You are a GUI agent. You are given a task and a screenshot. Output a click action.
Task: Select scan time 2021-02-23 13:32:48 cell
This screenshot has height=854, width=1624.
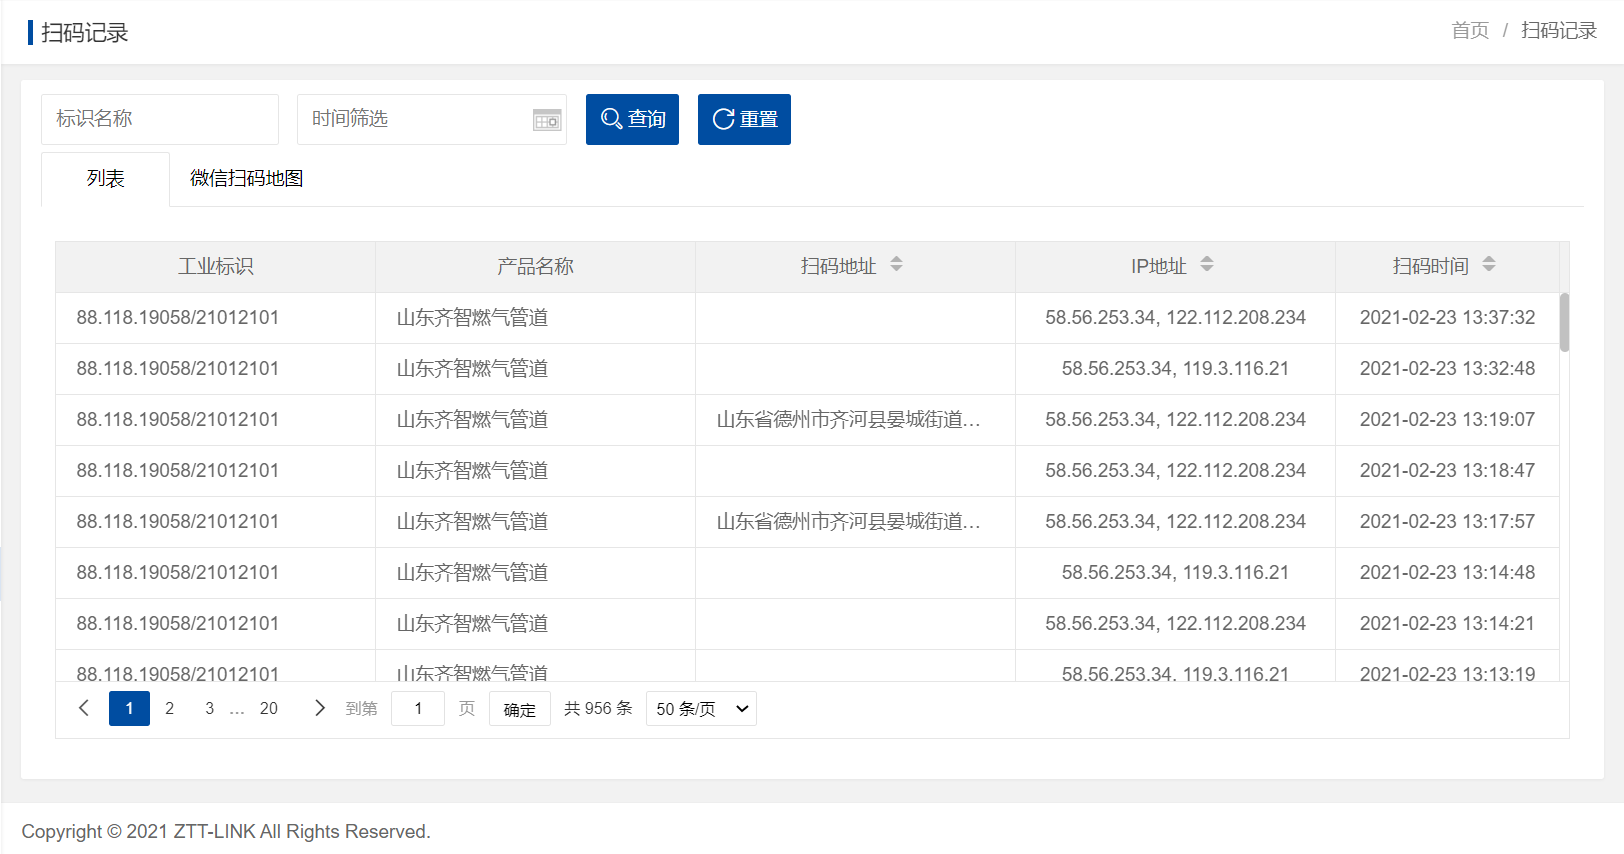click(x=1447, y=369)
